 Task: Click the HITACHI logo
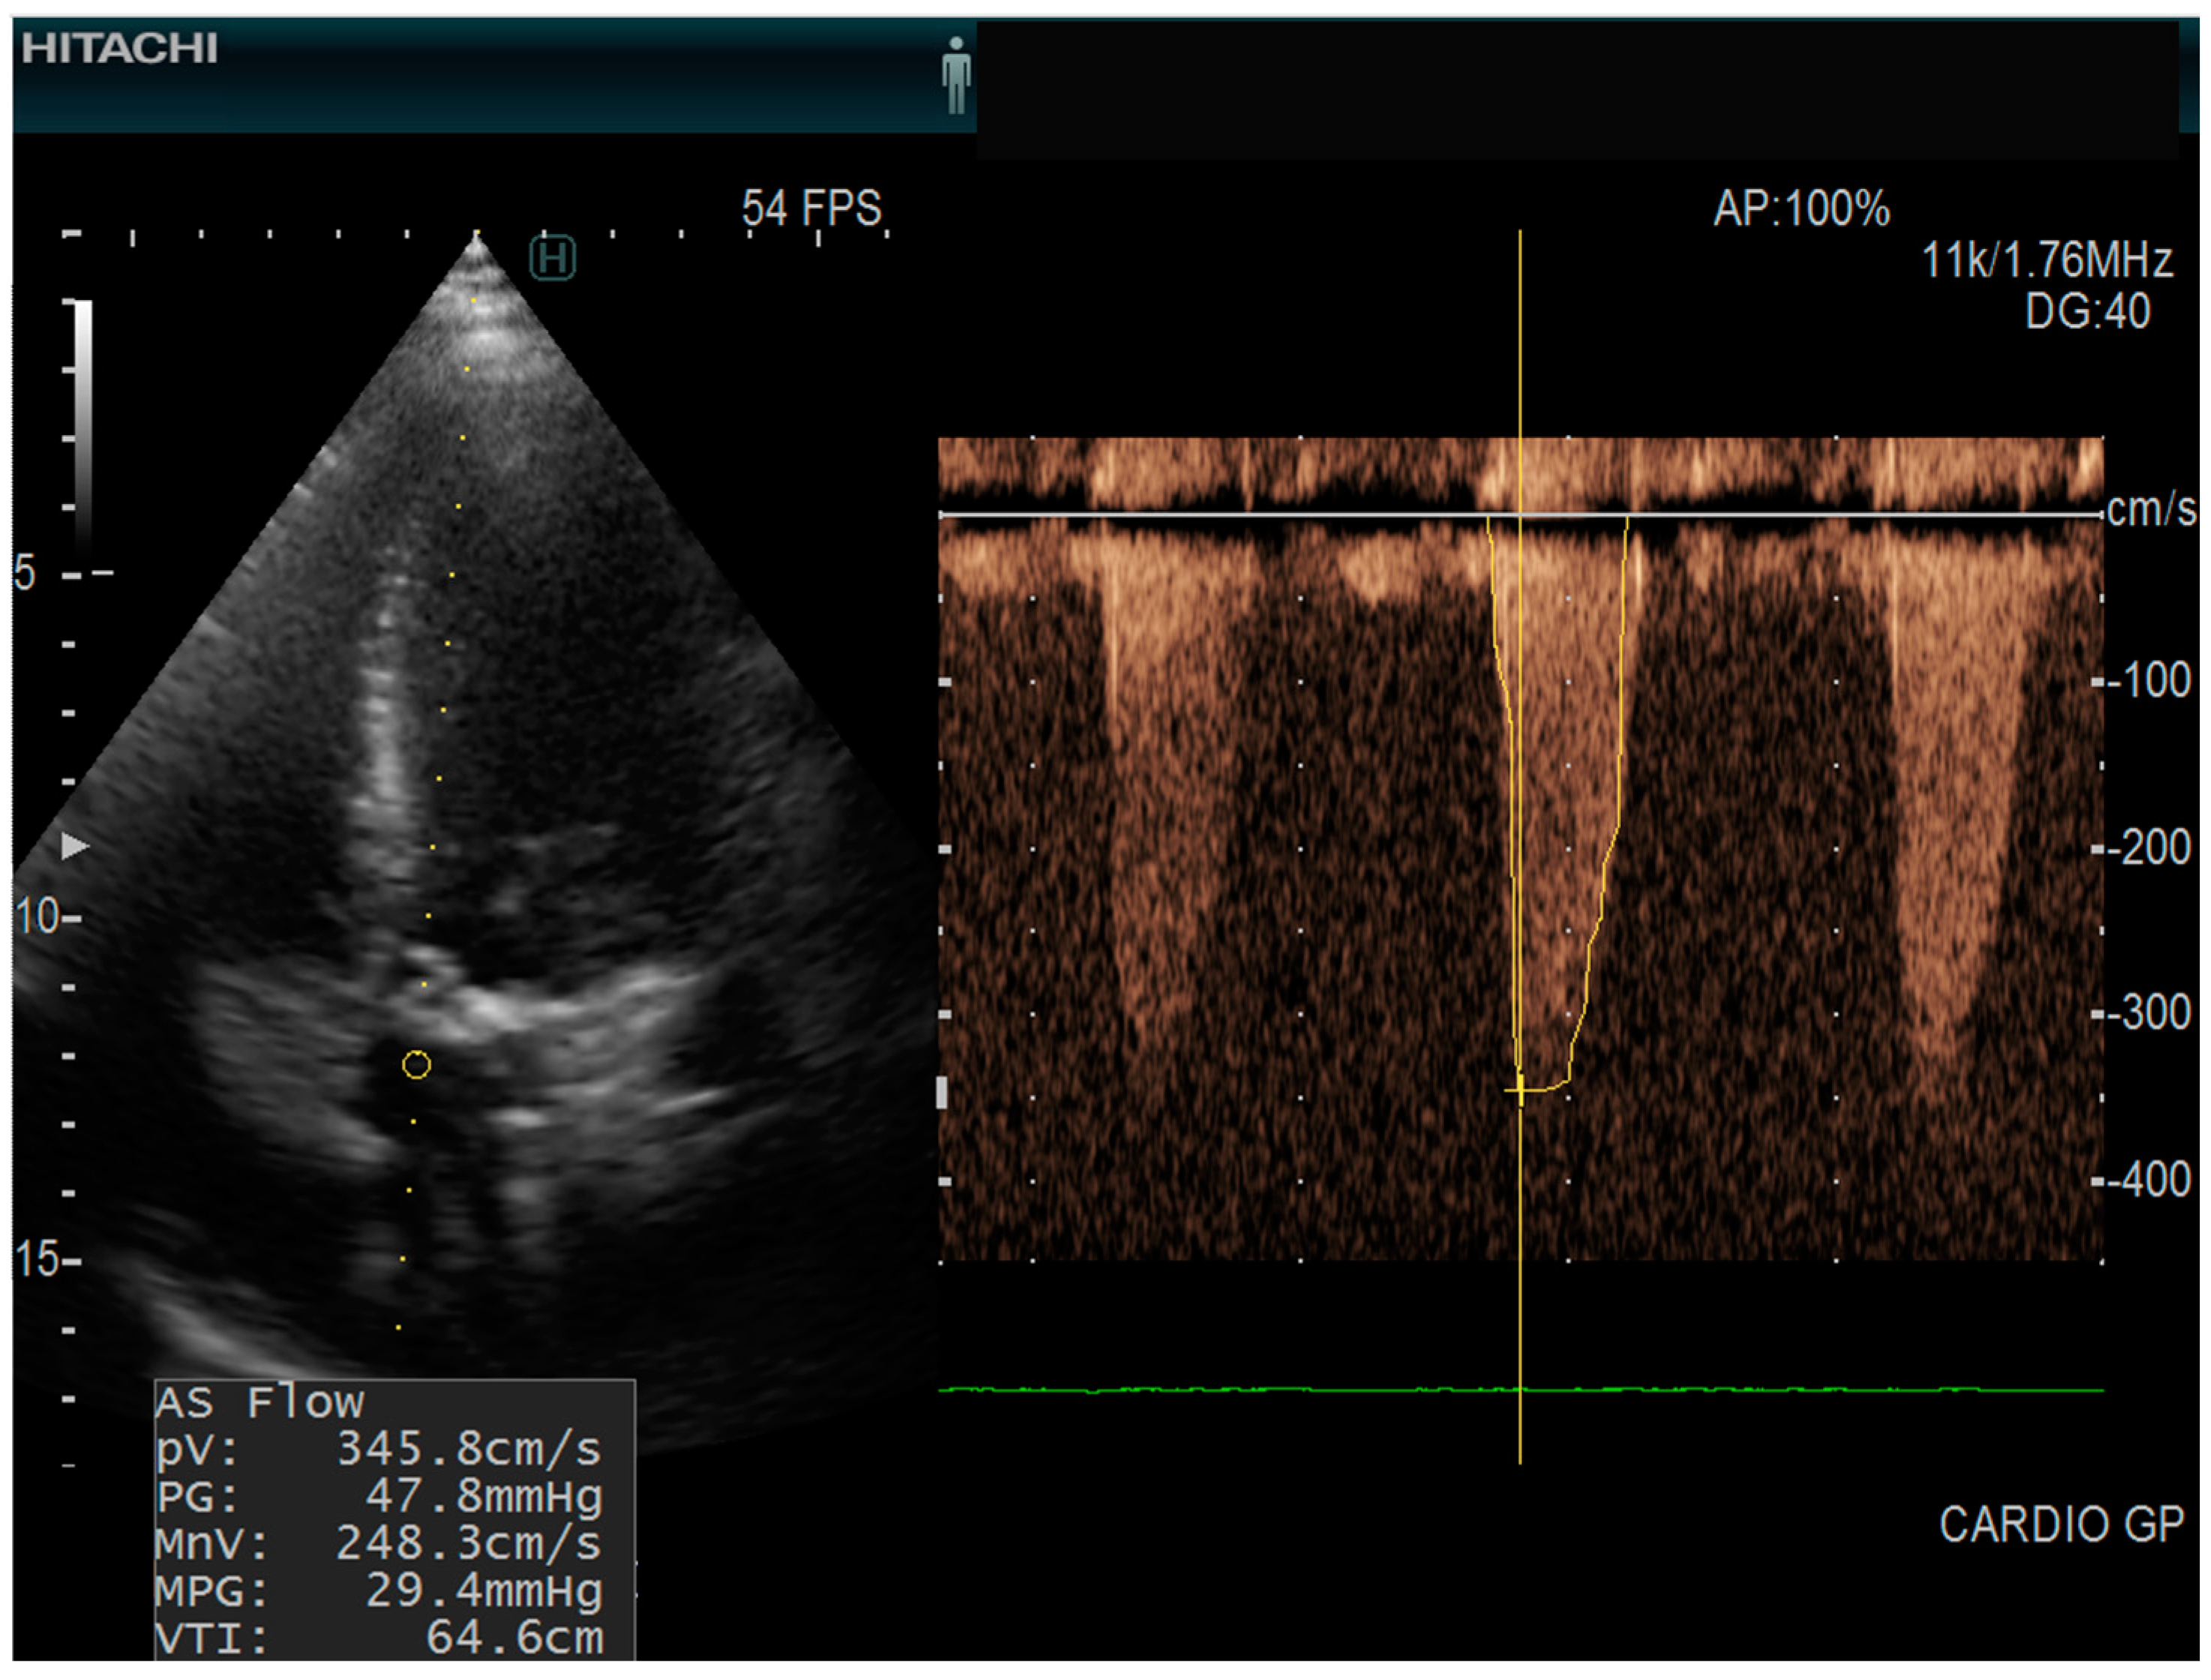(119, 48)
